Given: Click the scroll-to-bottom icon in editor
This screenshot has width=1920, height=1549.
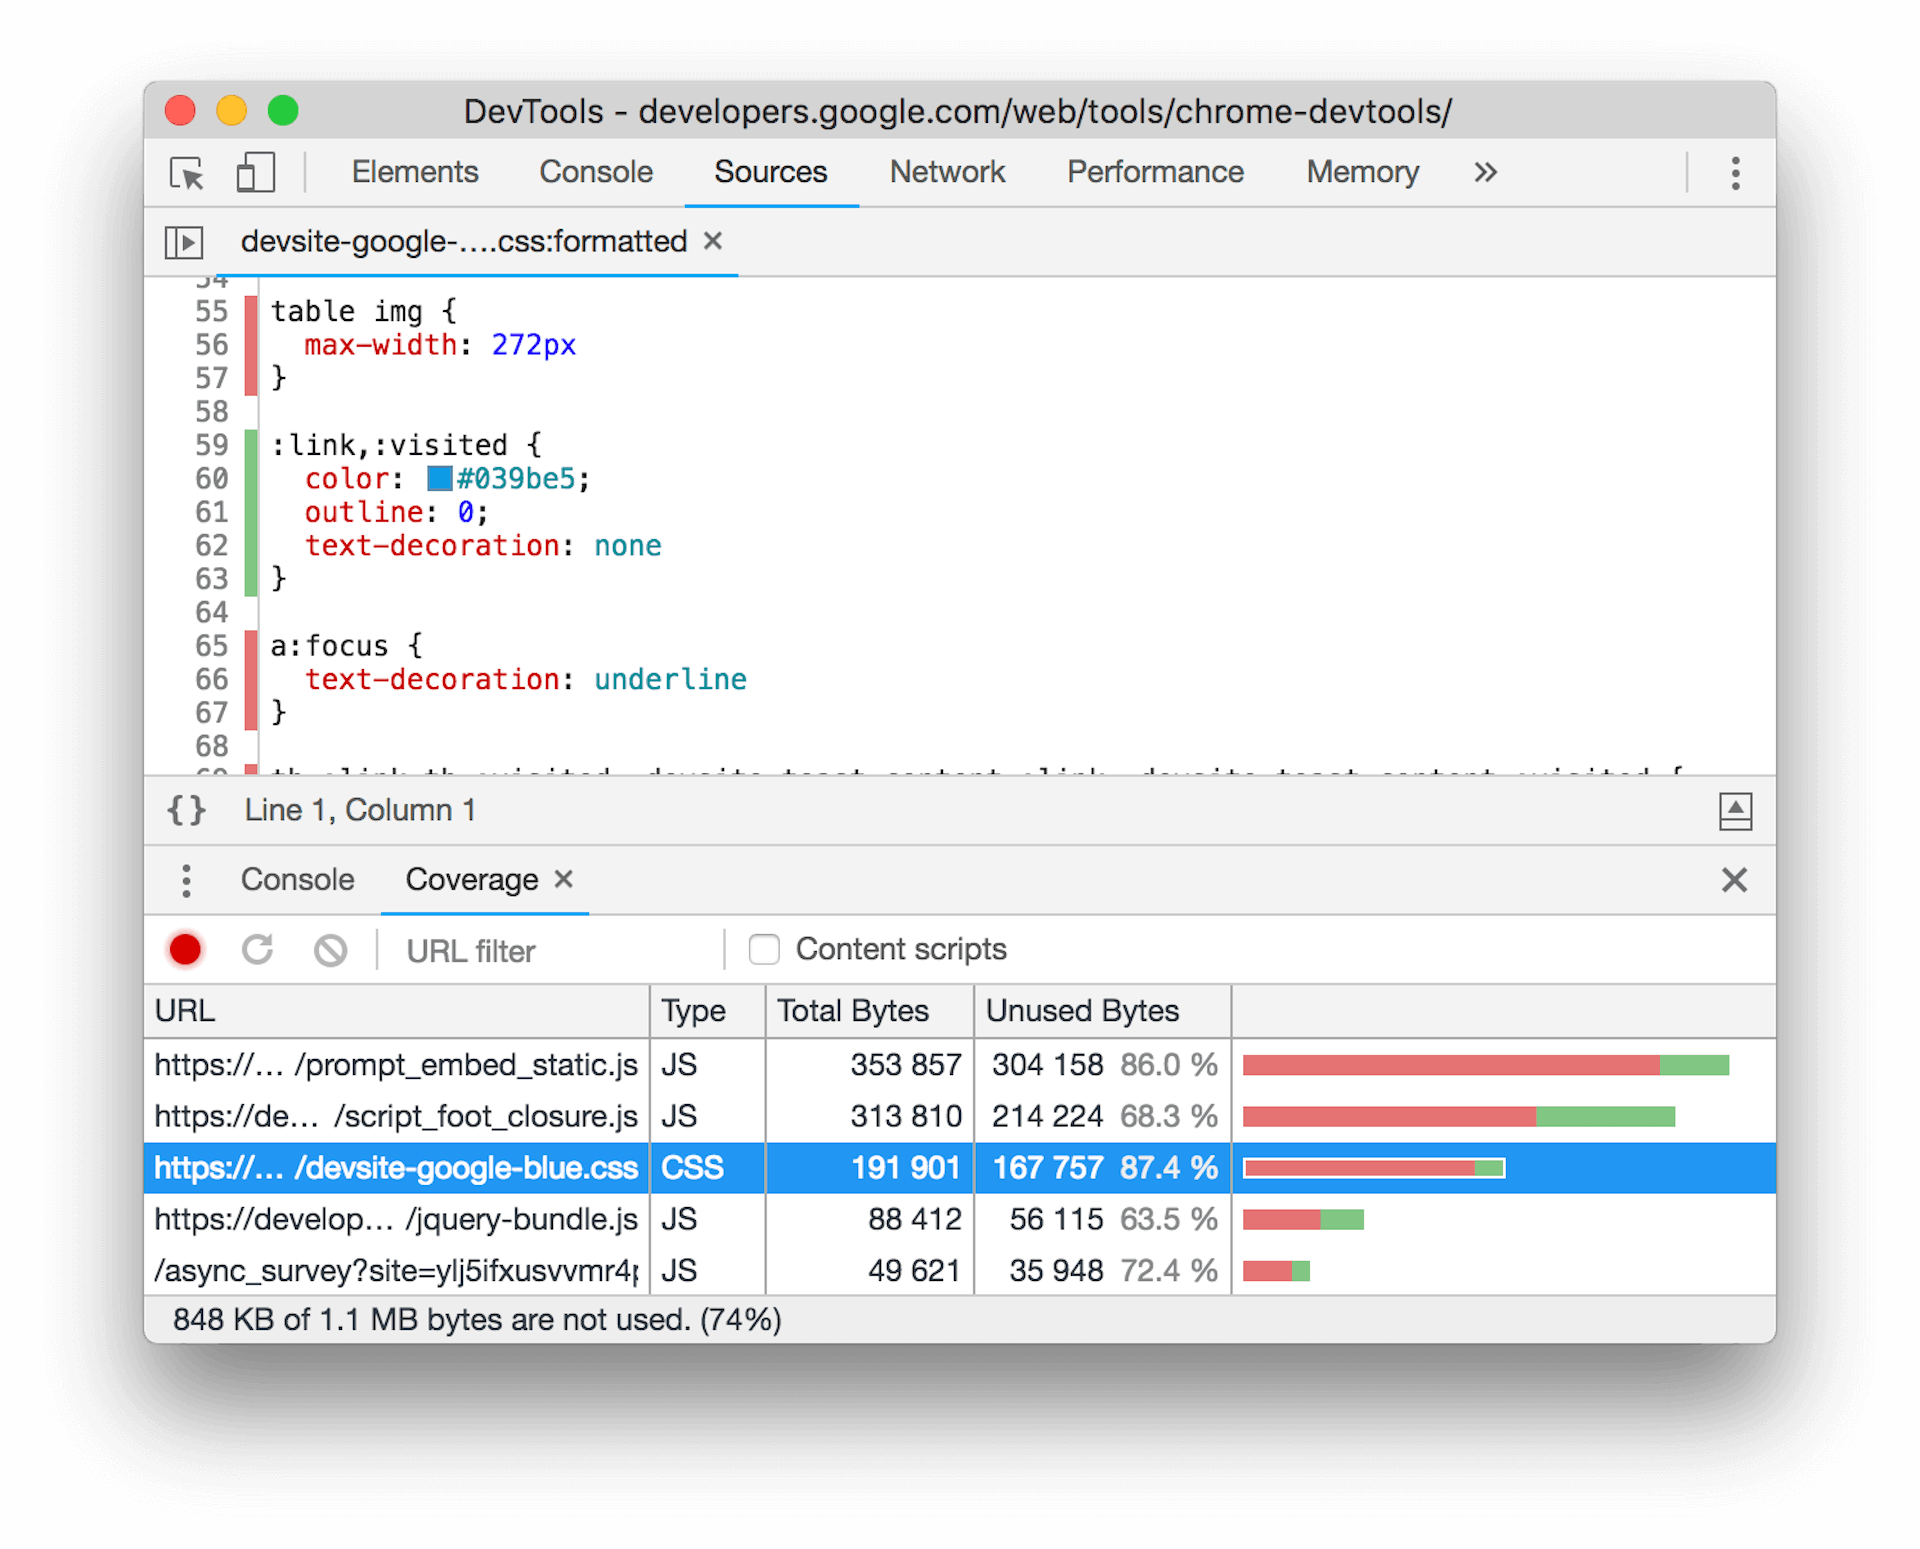Looking at the screenshot, I should pyautogui.click(x=1735, y=811).
